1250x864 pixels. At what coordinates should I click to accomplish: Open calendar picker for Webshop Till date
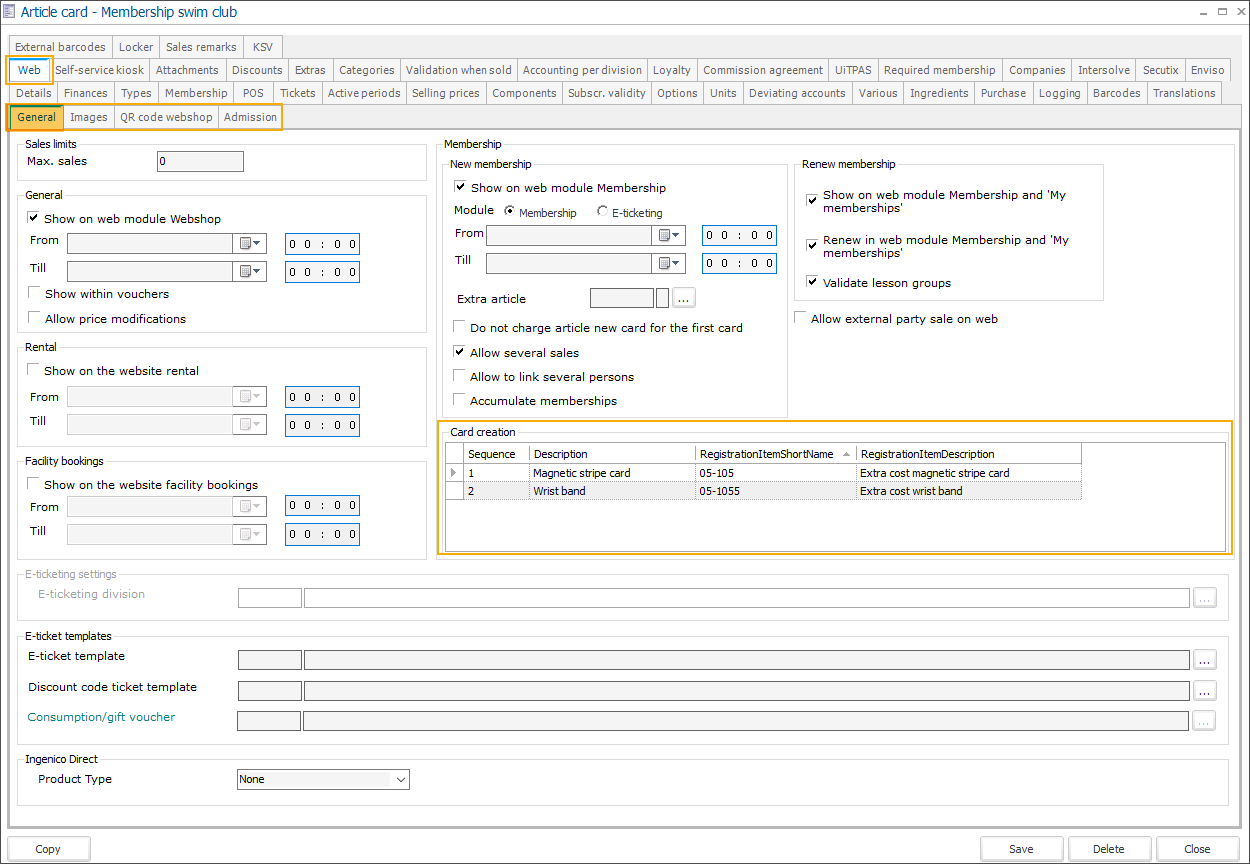point(249,271)
